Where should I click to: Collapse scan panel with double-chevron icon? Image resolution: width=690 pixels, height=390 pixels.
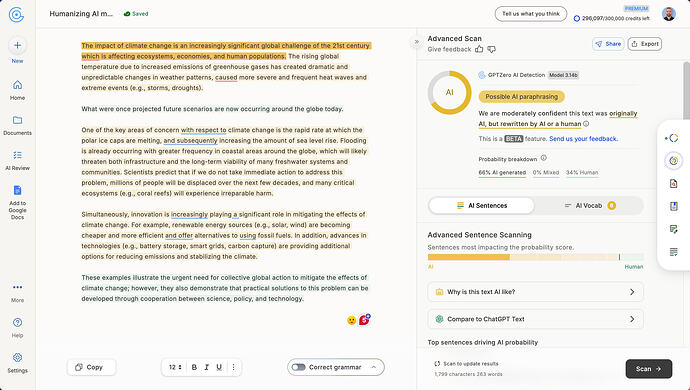[416, 42]
